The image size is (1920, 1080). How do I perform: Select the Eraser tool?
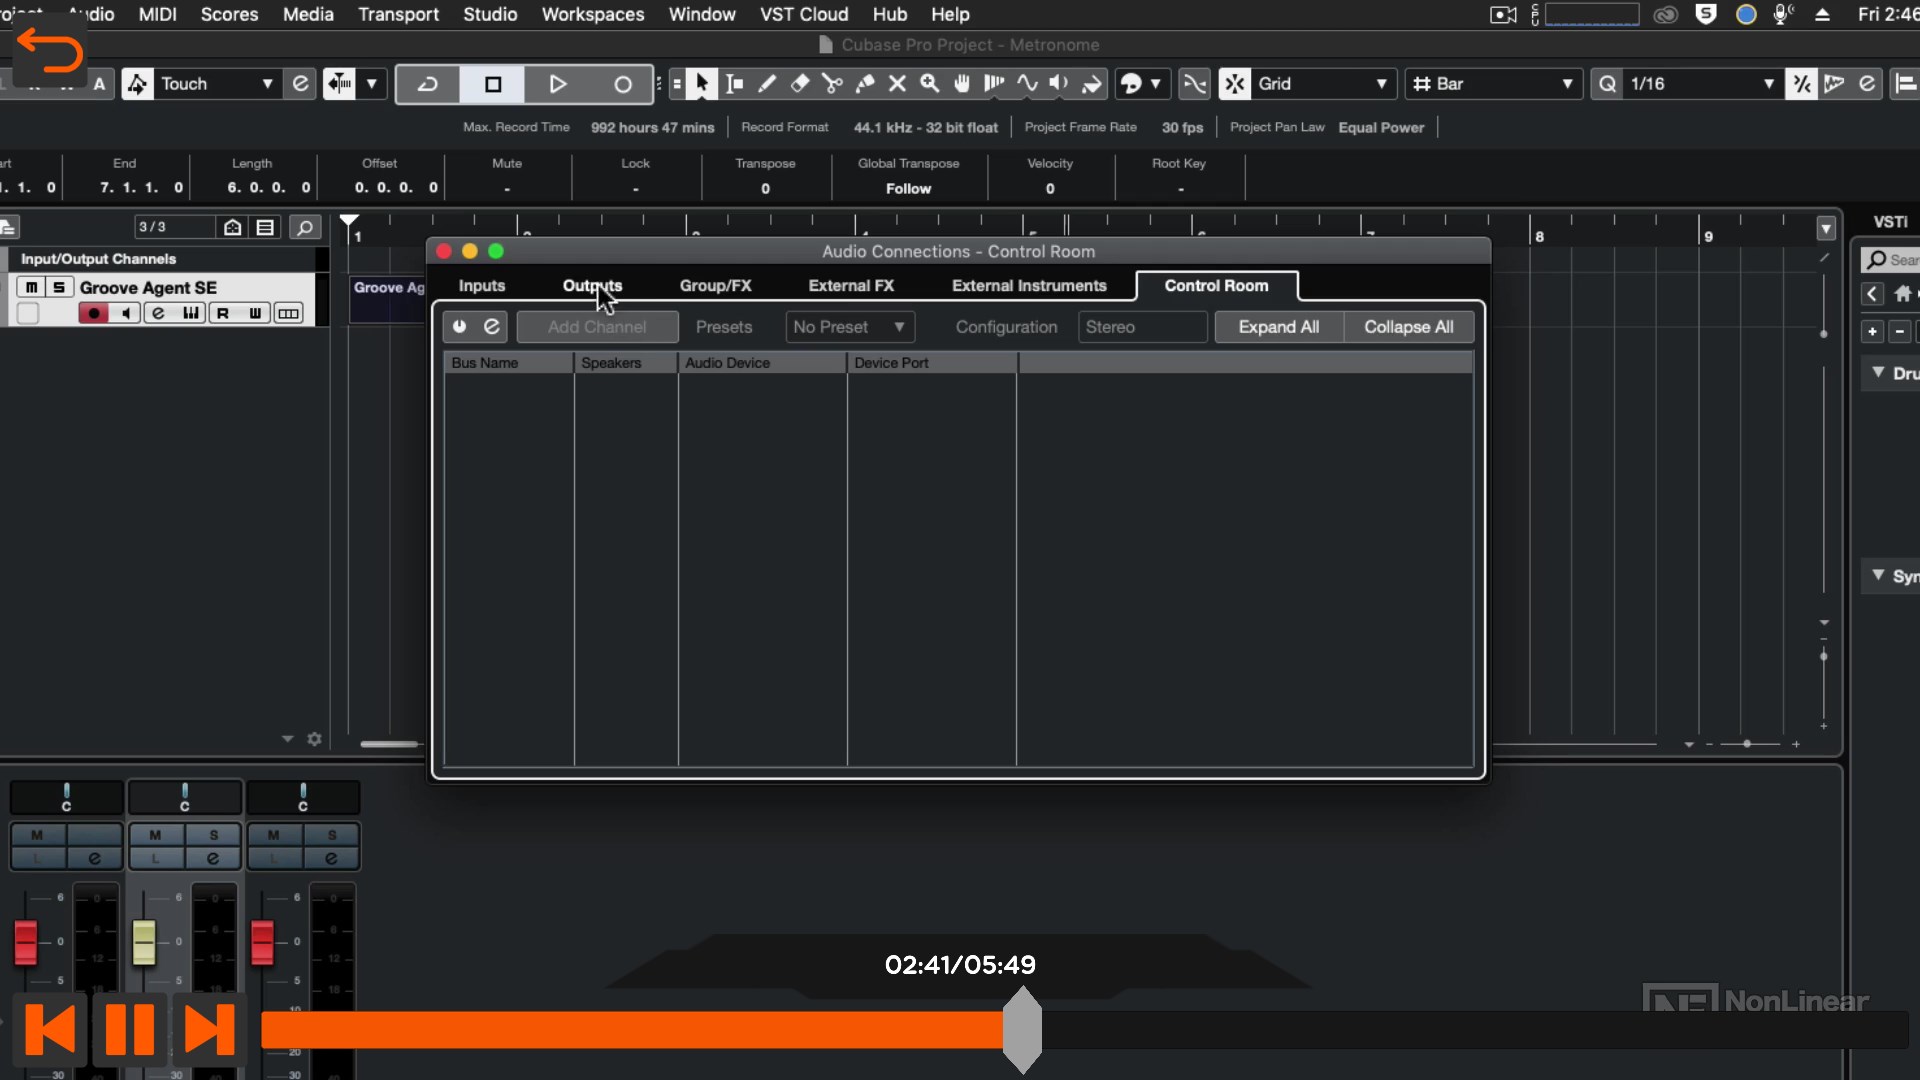[x=799, y=84]
